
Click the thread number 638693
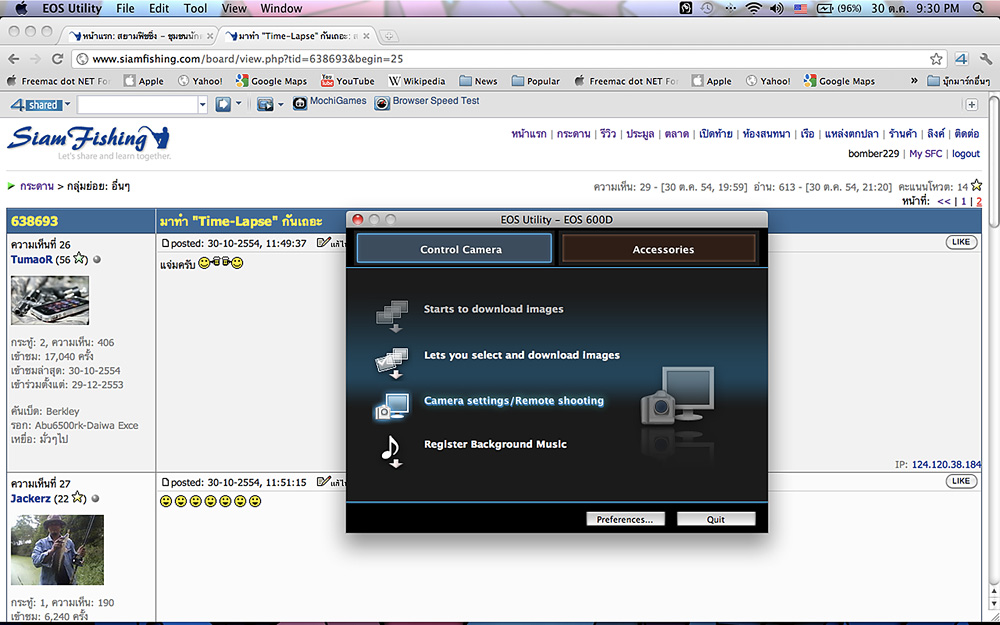(x=34, y=221)
